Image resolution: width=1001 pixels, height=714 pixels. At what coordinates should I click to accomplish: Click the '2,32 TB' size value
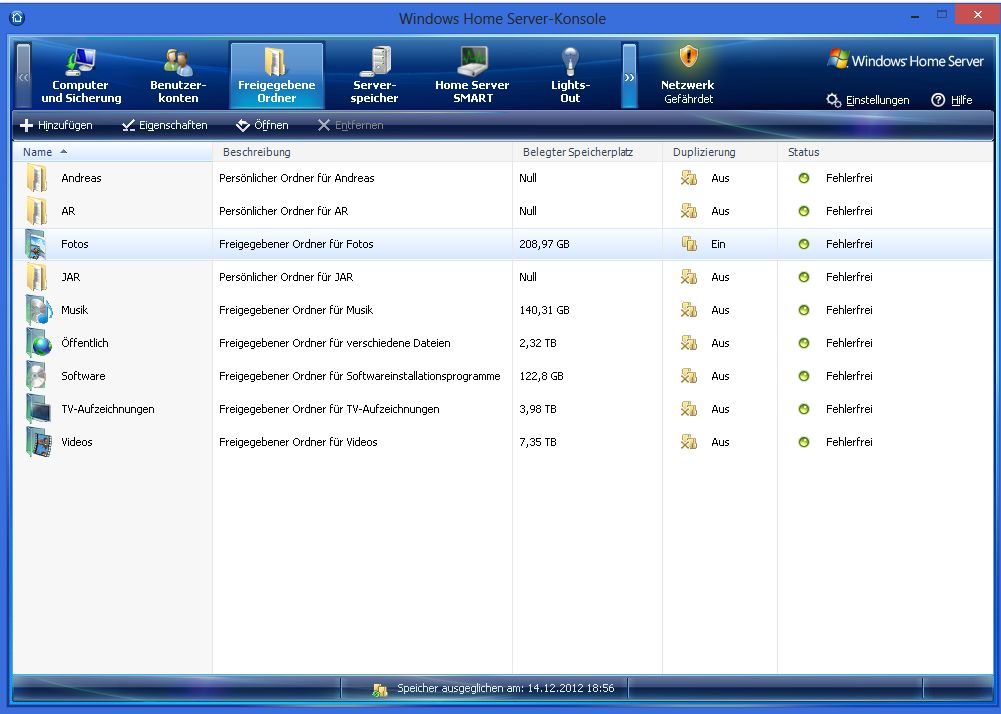tap(538, 343)
